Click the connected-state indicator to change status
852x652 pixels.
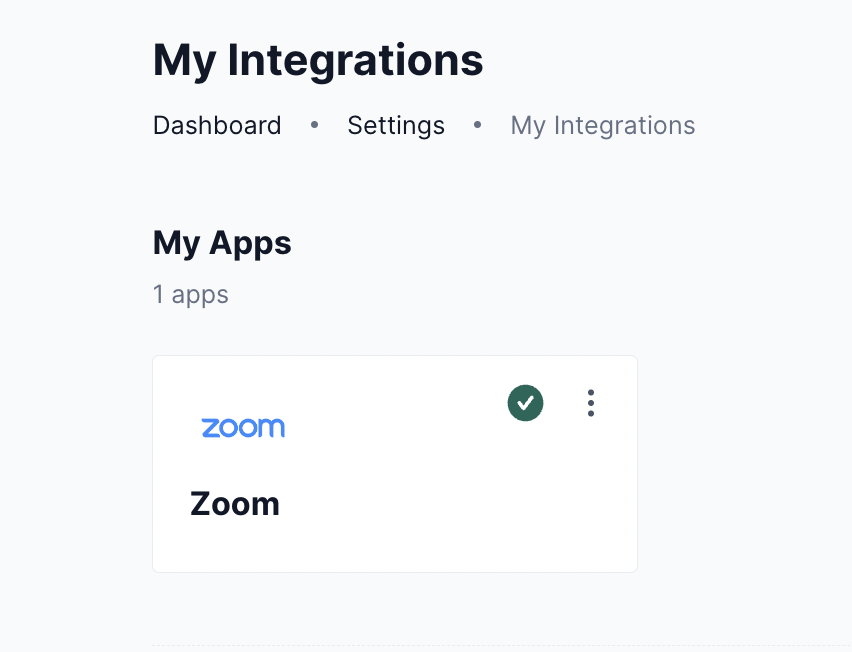[x=525, y=403]
